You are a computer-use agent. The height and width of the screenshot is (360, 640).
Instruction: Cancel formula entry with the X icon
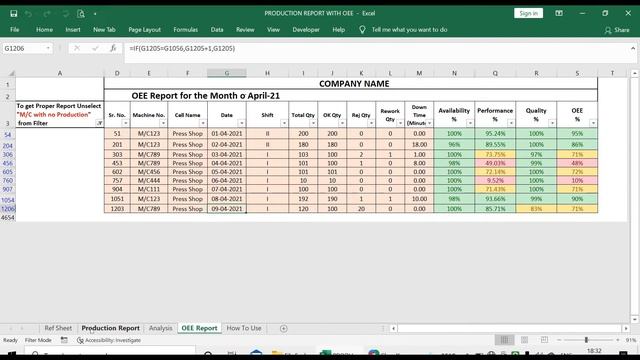point(77,48)
